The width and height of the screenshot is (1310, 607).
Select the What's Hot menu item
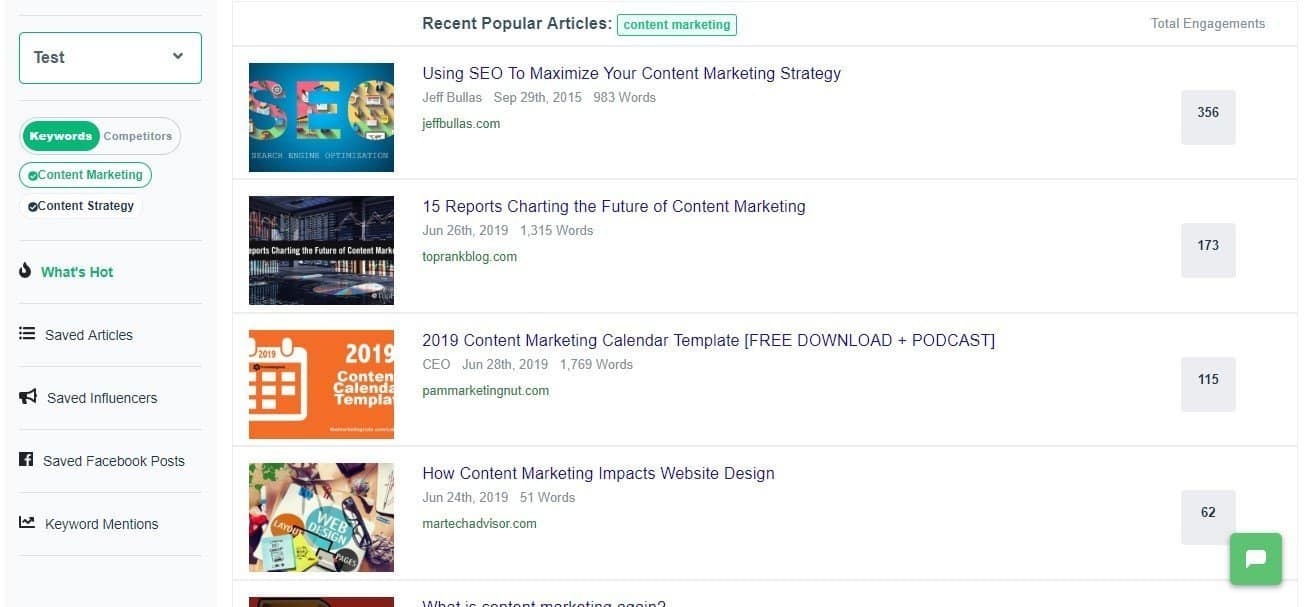tap(77, 271)
